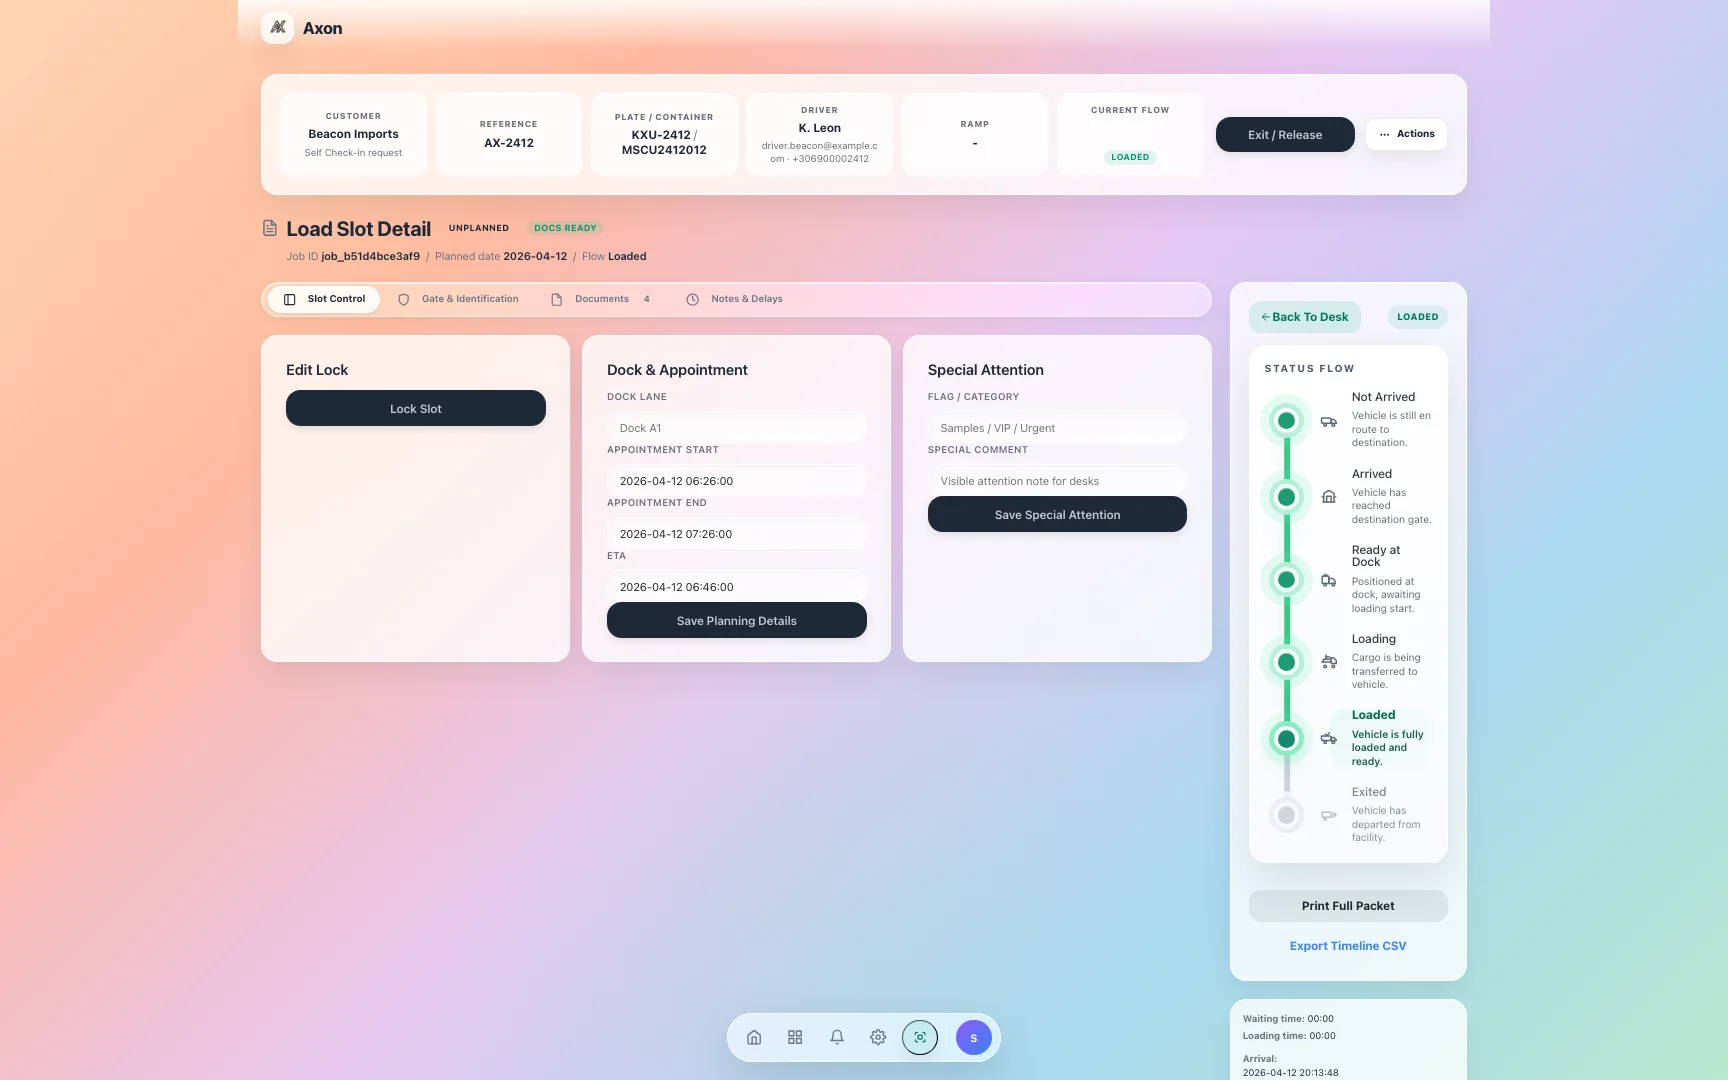Image resolution: width=1728 pixels, height=1080 pixels.
Task: Click the Exited vehicle icon
Action: (x=1328, y=815)
